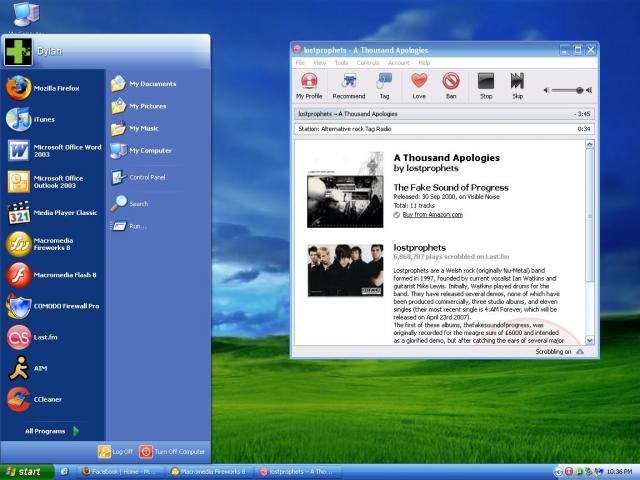Open the Tools menu in Last.fm
Image resolution: width=640 pixels, height=480 pixels.
(x=341, y=63)
